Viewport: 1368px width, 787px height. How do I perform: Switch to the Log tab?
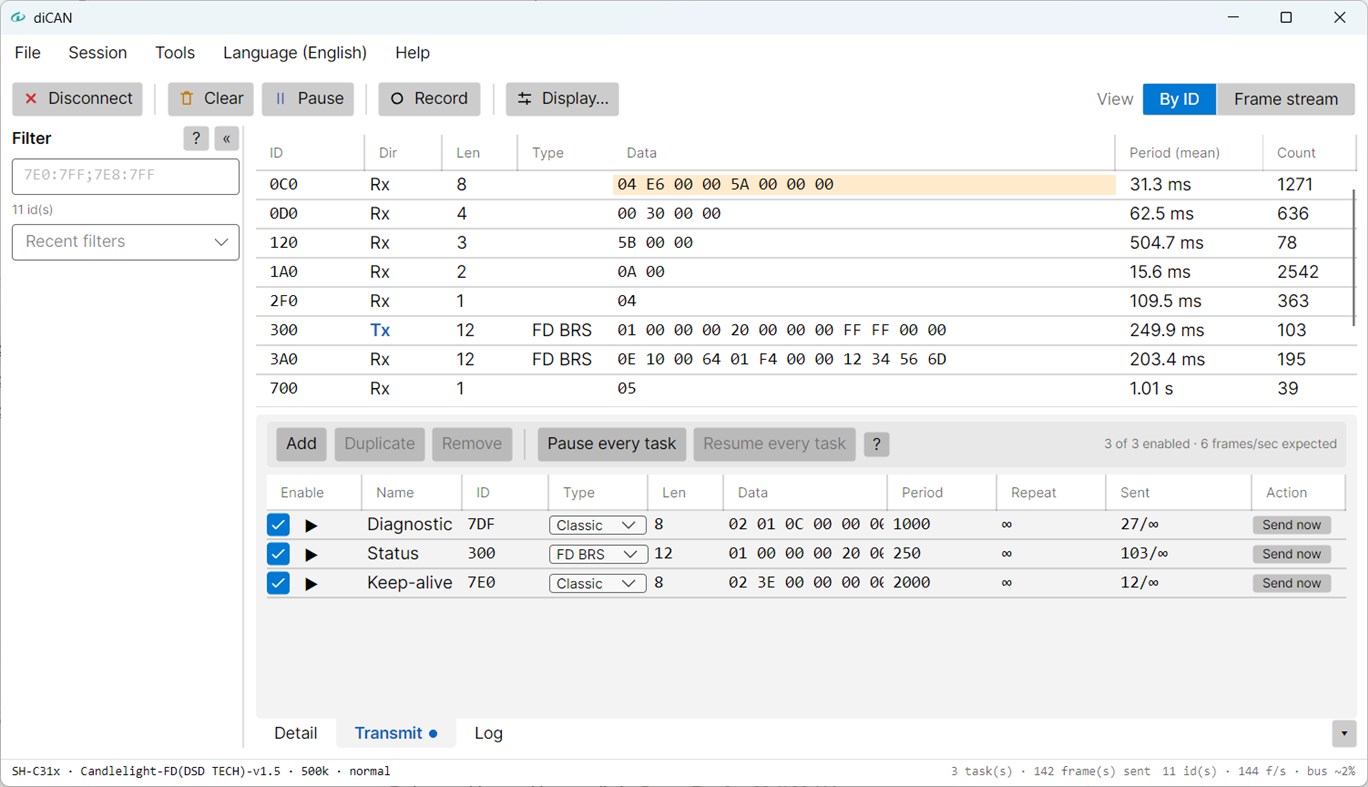pyautogui.click(x=488, y=733)
